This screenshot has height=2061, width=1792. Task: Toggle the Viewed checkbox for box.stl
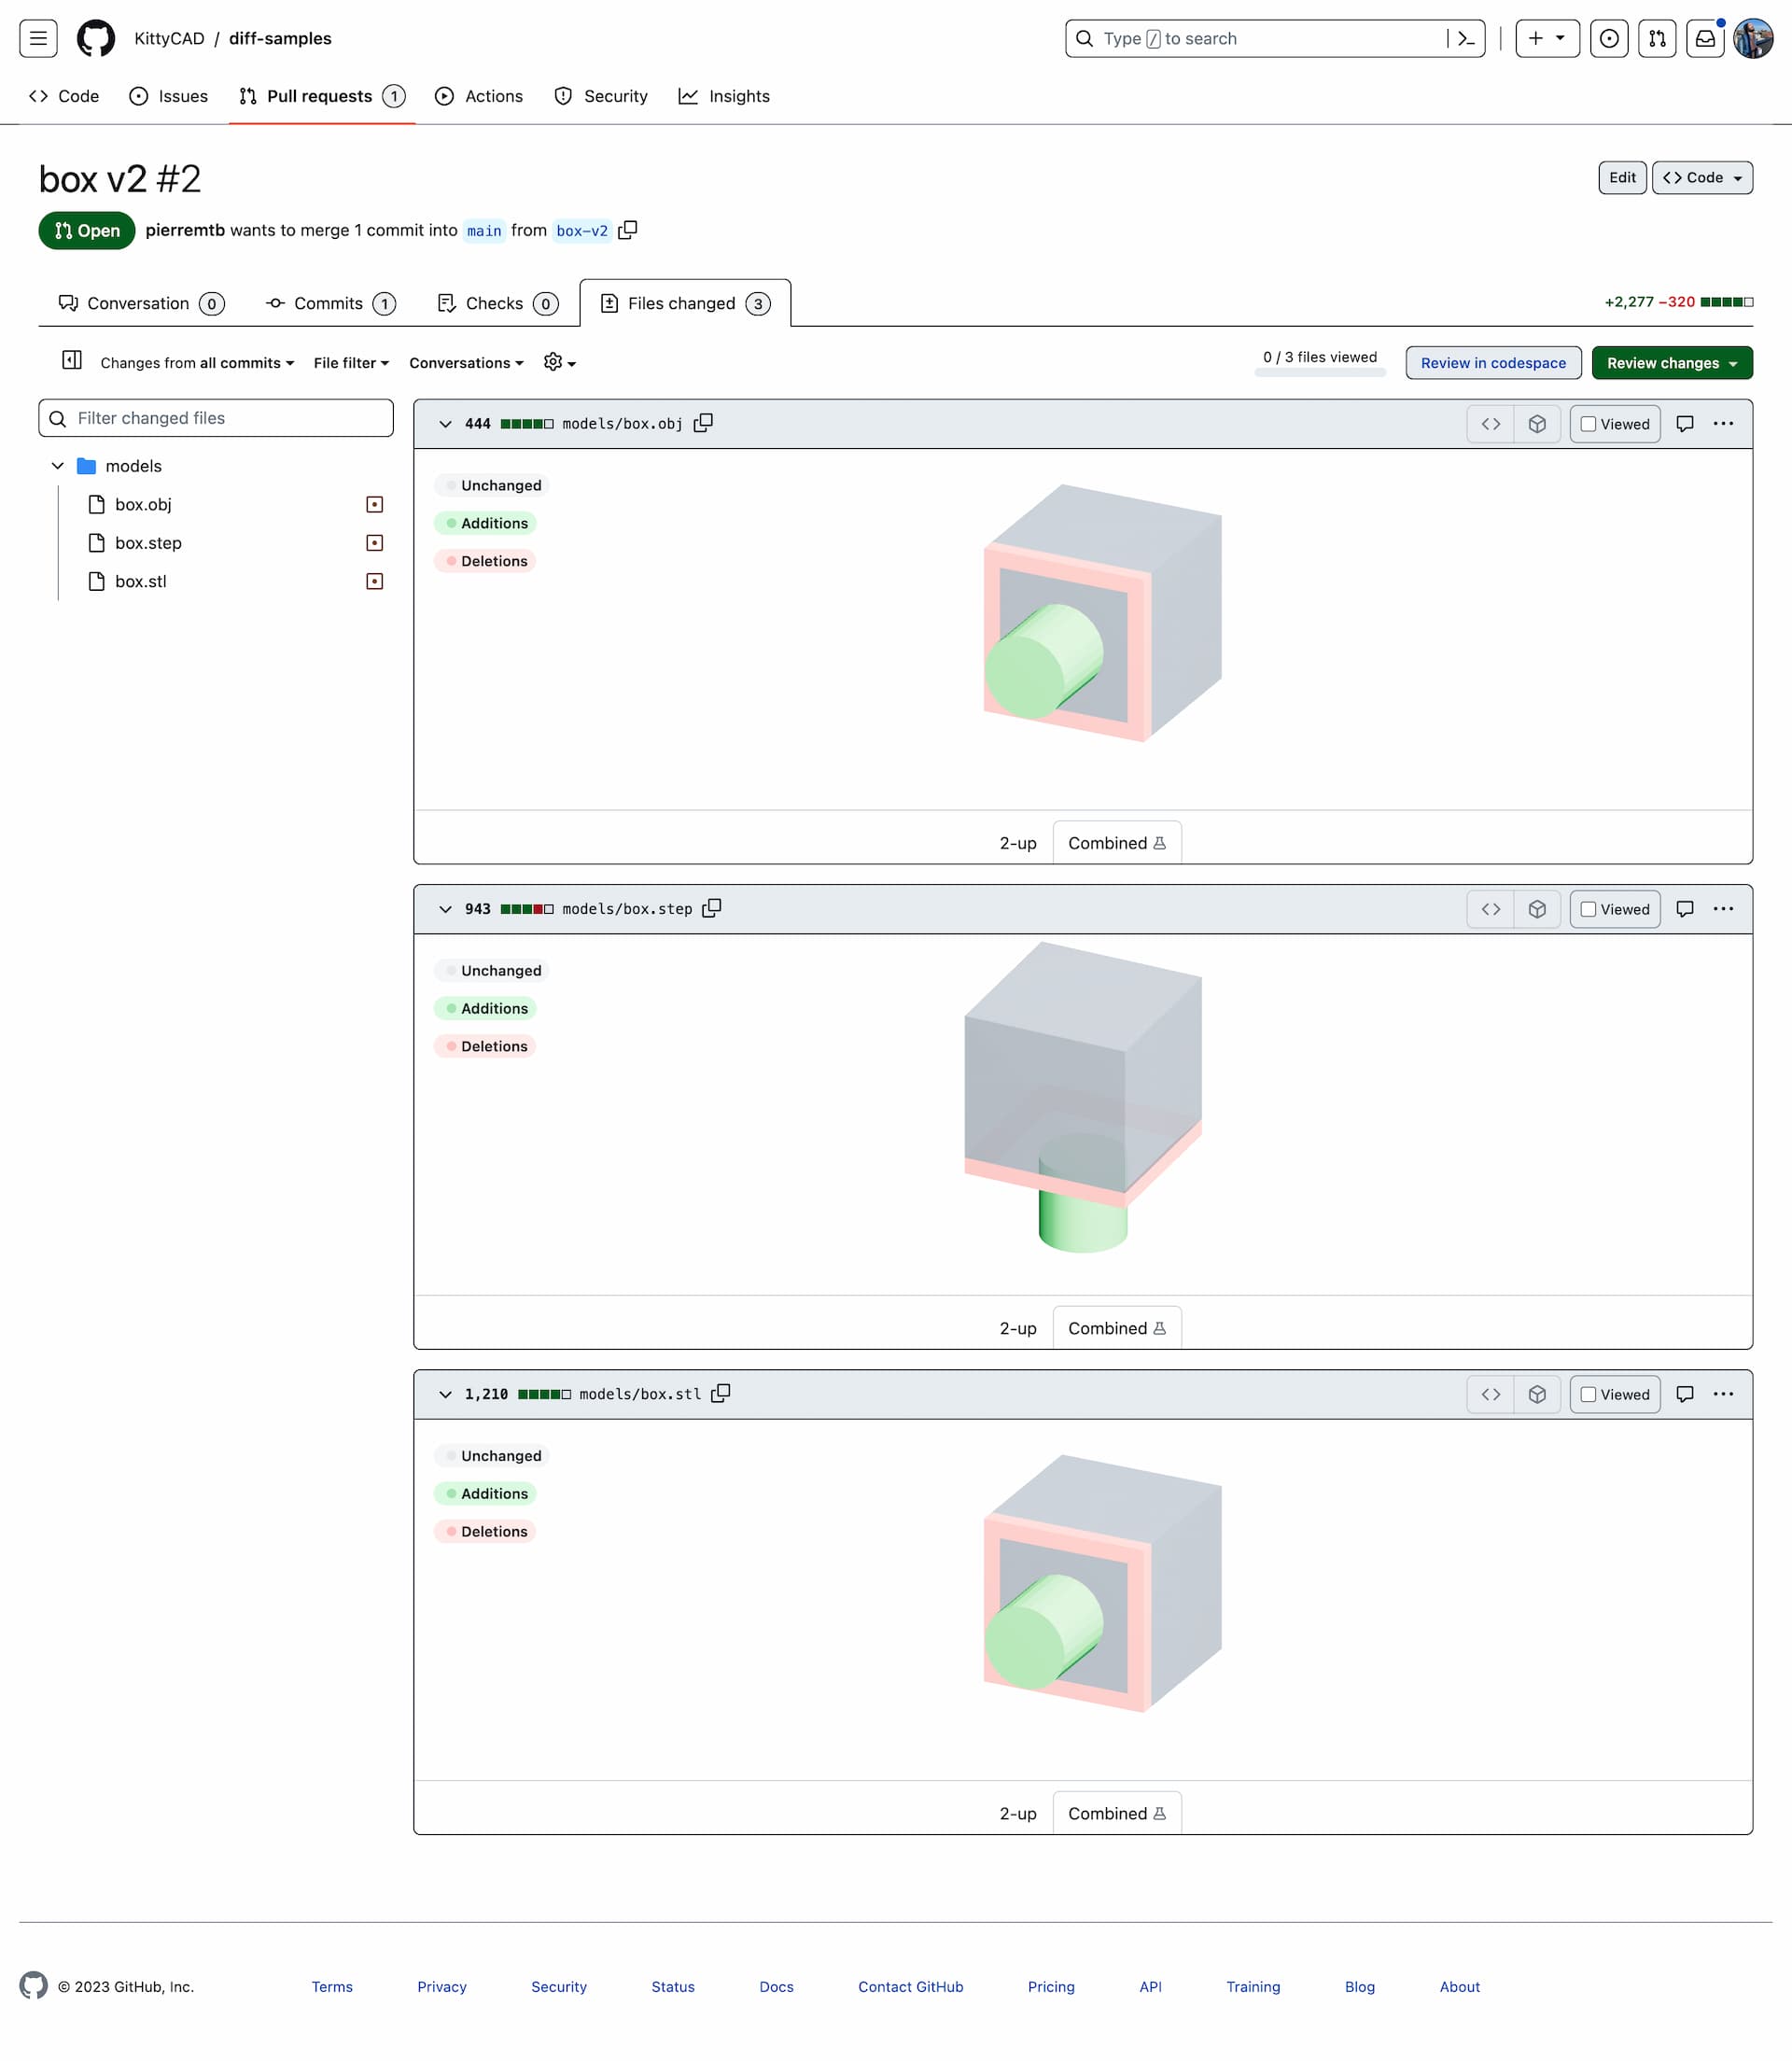coord(1587,1394)
